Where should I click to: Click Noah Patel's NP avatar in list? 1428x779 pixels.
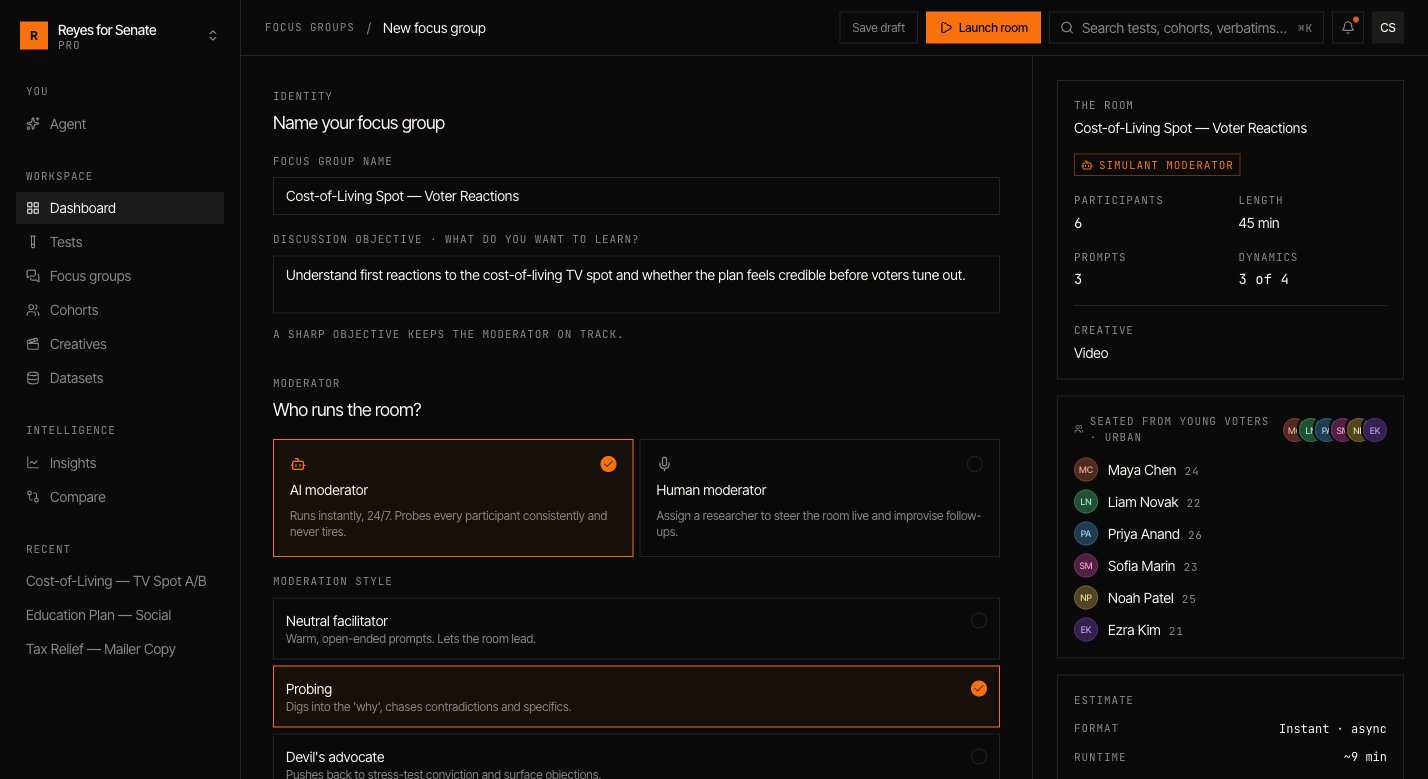pyautogui.click(x=1086, y=598)
